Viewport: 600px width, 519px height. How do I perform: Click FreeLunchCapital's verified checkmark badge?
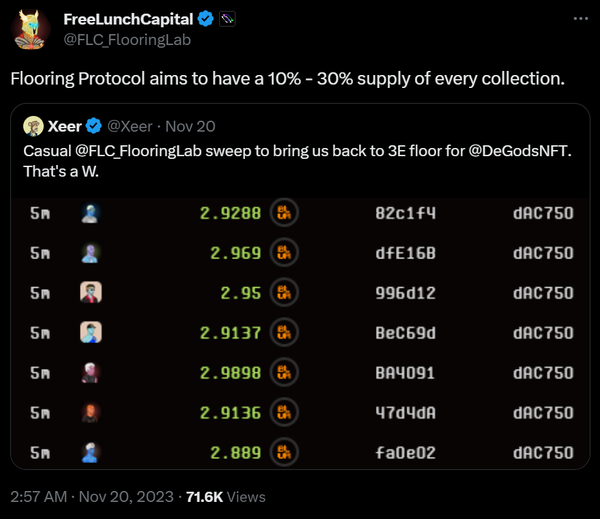(x=205, y=19)
